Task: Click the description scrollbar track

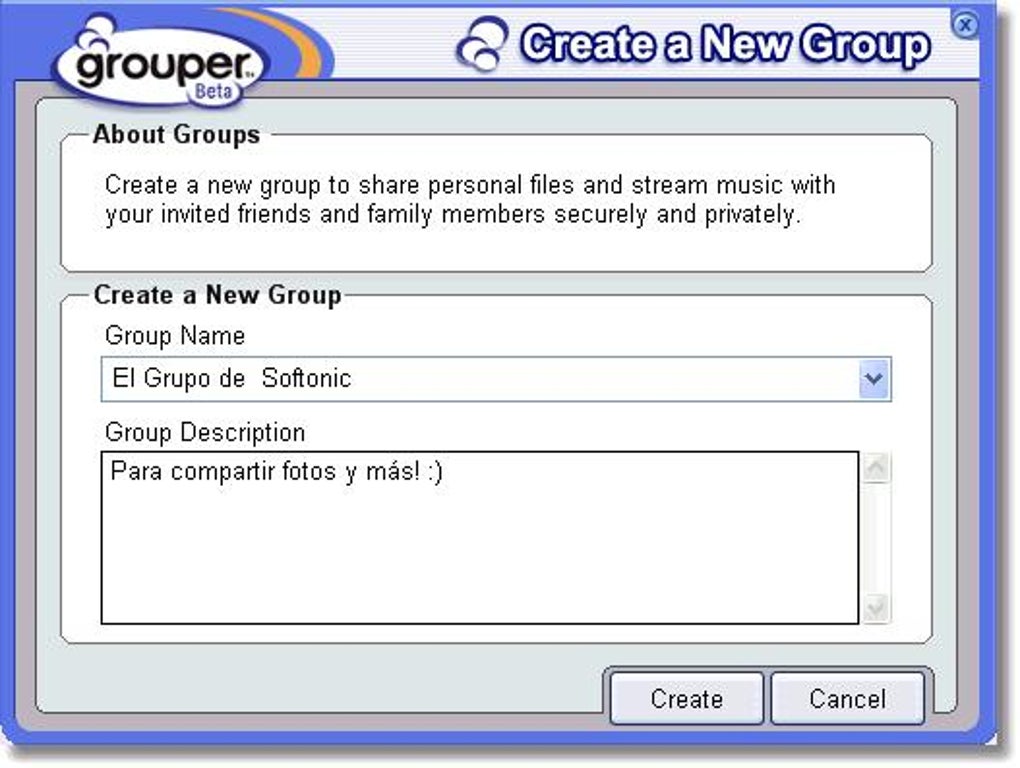Action: (x=876, y=538)
